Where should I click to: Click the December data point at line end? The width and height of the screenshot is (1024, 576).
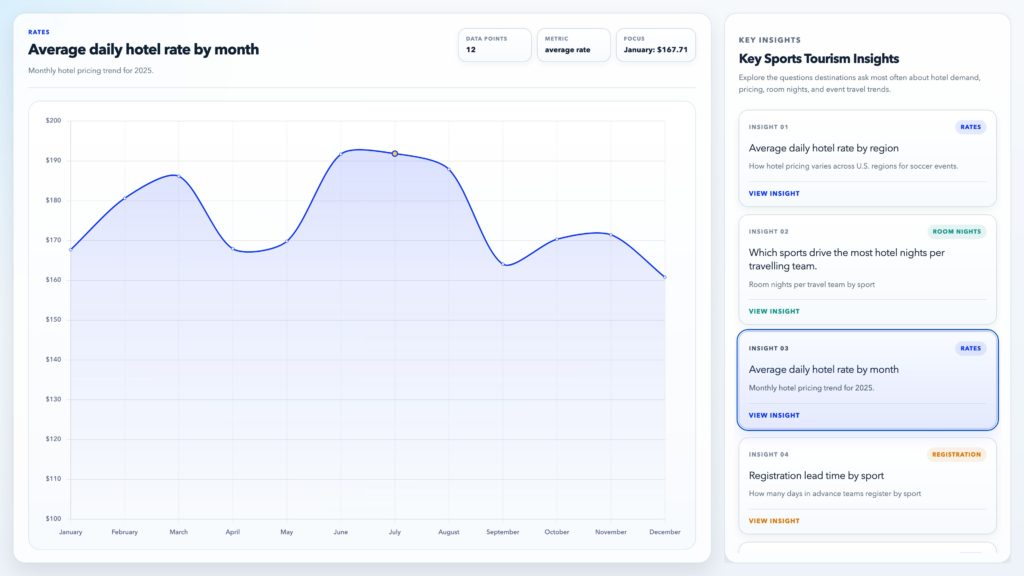pos(665,277)
